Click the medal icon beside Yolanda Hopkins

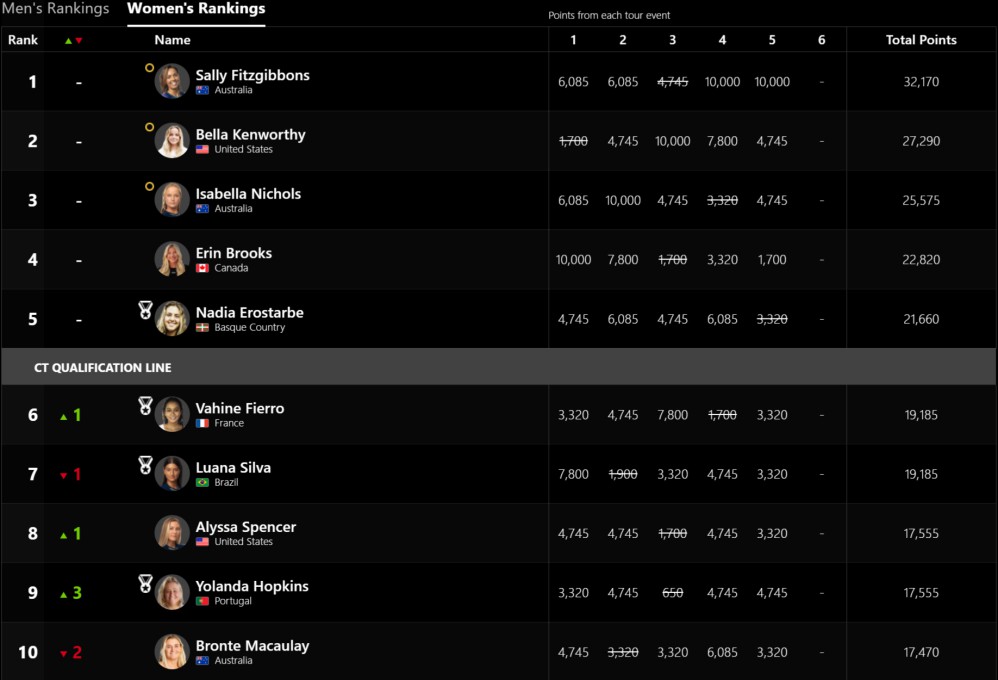point(146,584)
